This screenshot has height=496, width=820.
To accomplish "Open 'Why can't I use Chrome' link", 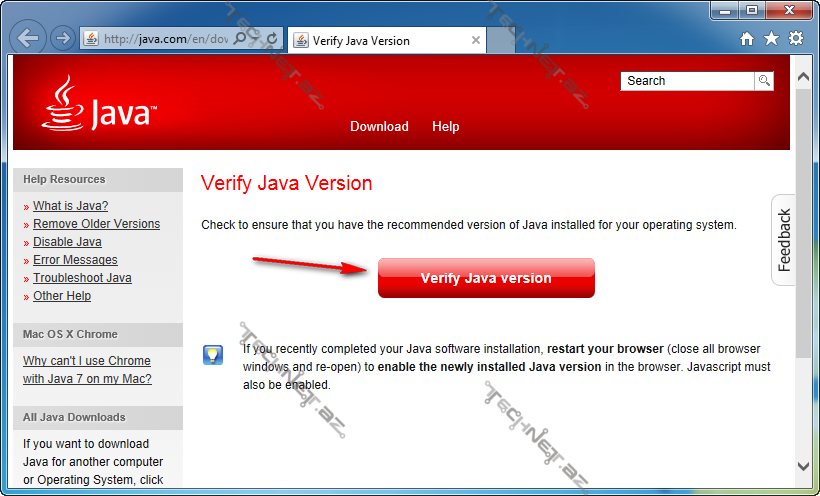I will tap(87, 361).
